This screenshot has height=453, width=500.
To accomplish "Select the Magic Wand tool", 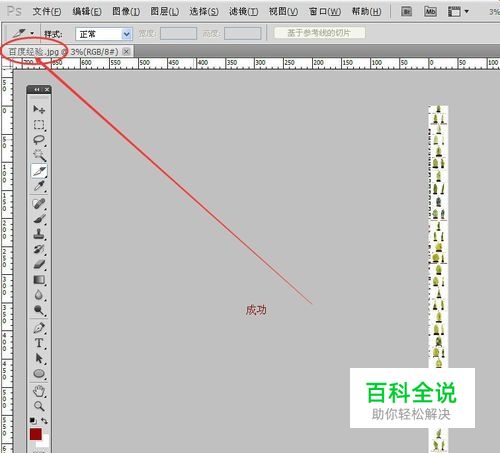I will (x=39, y=155).
